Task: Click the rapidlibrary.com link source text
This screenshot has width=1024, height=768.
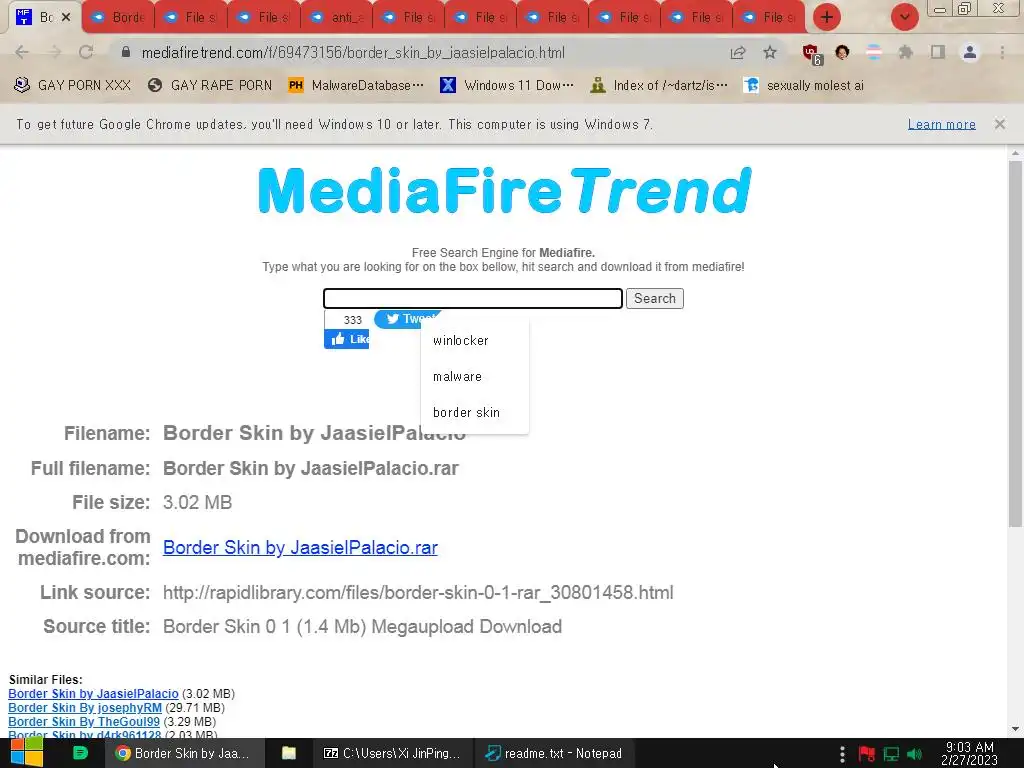Action: [x=418, y=592]
